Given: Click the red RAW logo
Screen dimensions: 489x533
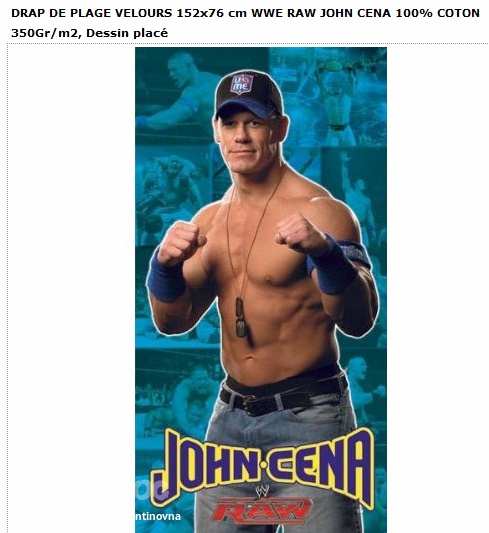Looking at the screenshot, I should tap(262, 511).
